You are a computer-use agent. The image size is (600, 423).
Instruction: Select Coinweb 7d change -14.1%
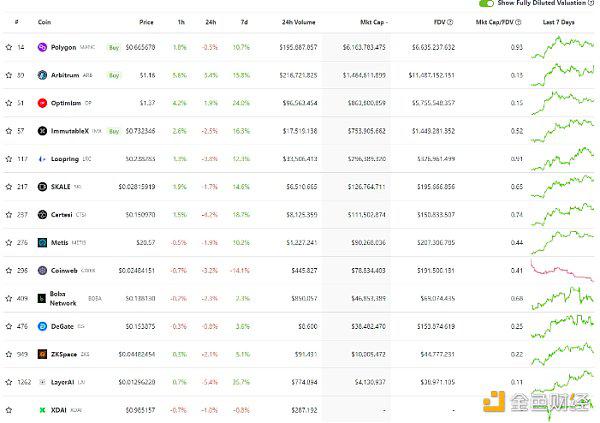coord(240,271)
